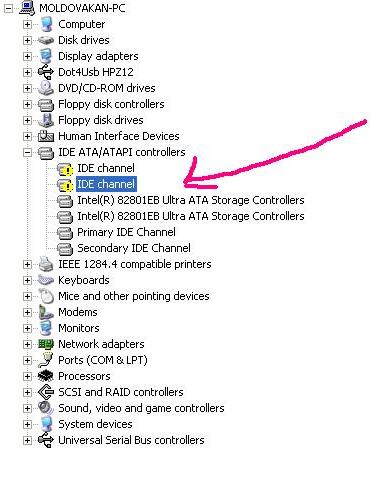Click the SCSI and RAID controllers icon
The image size is (379, 494).
pos(46,392)
